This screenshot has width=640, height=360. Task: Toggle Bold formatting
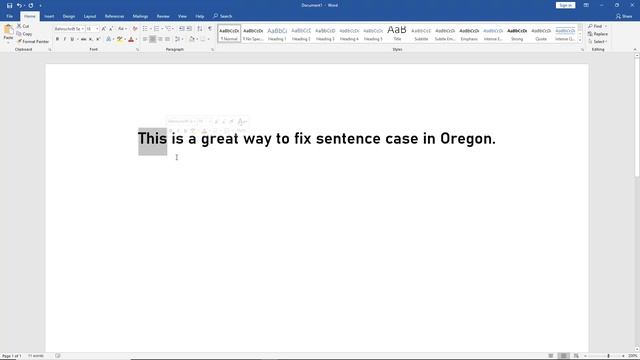click(57, 39)
